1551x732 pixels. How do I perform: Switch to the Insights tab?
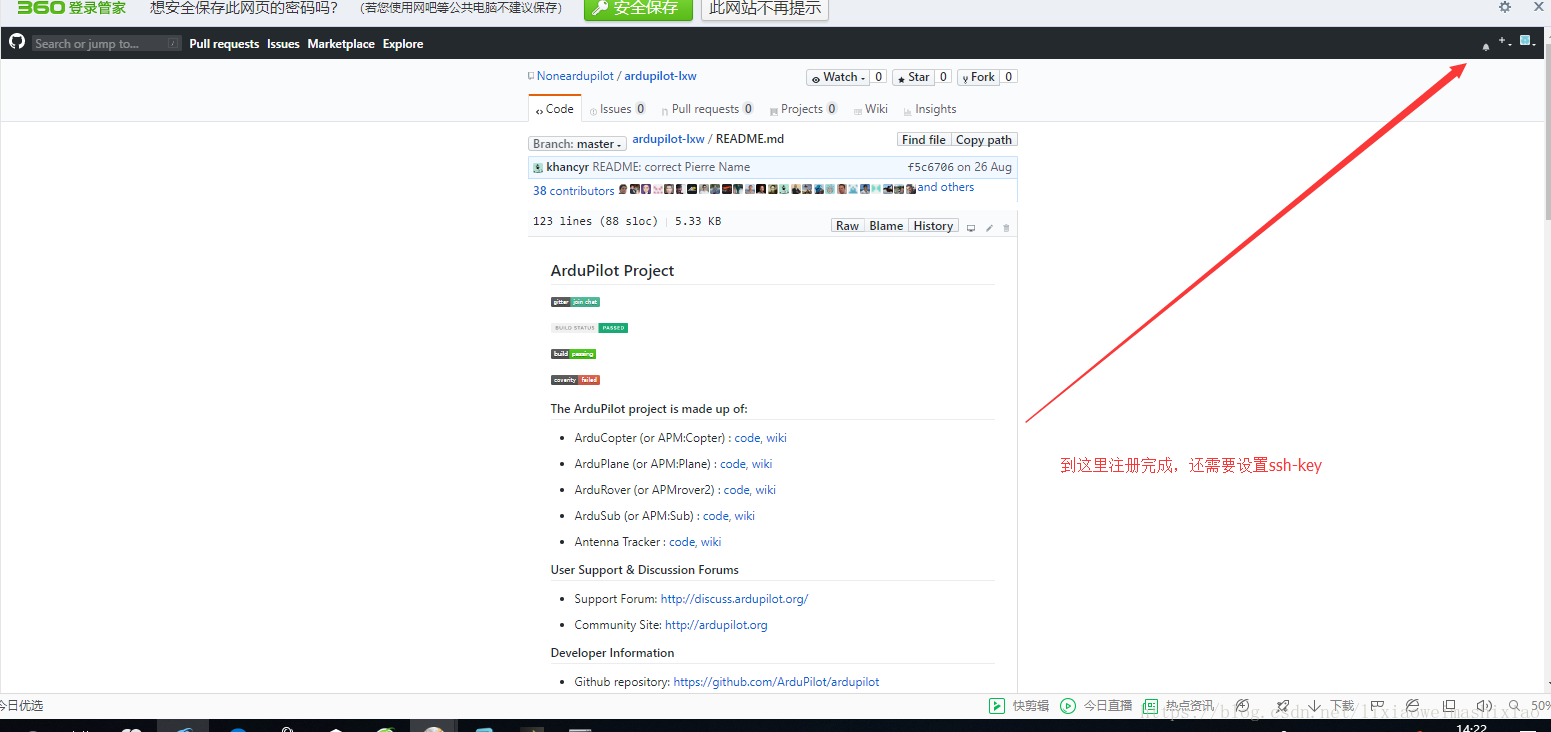pyautogui.click(x=929, y=109)
